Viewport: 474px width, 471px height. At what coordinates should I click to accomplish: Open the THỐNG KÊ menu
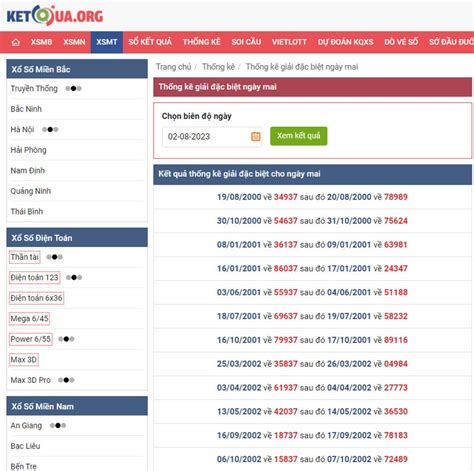(202, 42)
